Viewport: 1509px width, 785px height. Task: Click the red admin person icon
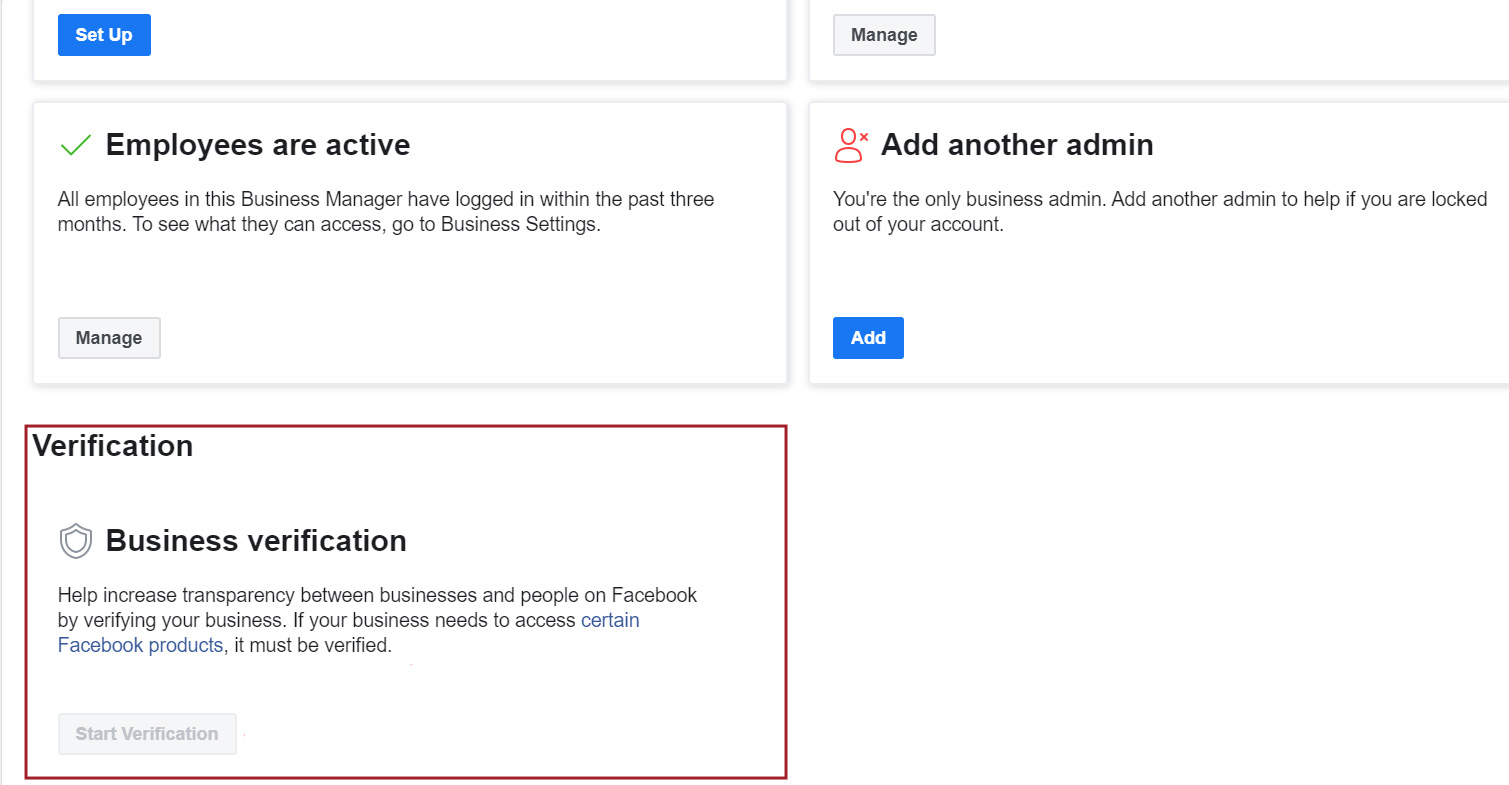click(850, 145)
